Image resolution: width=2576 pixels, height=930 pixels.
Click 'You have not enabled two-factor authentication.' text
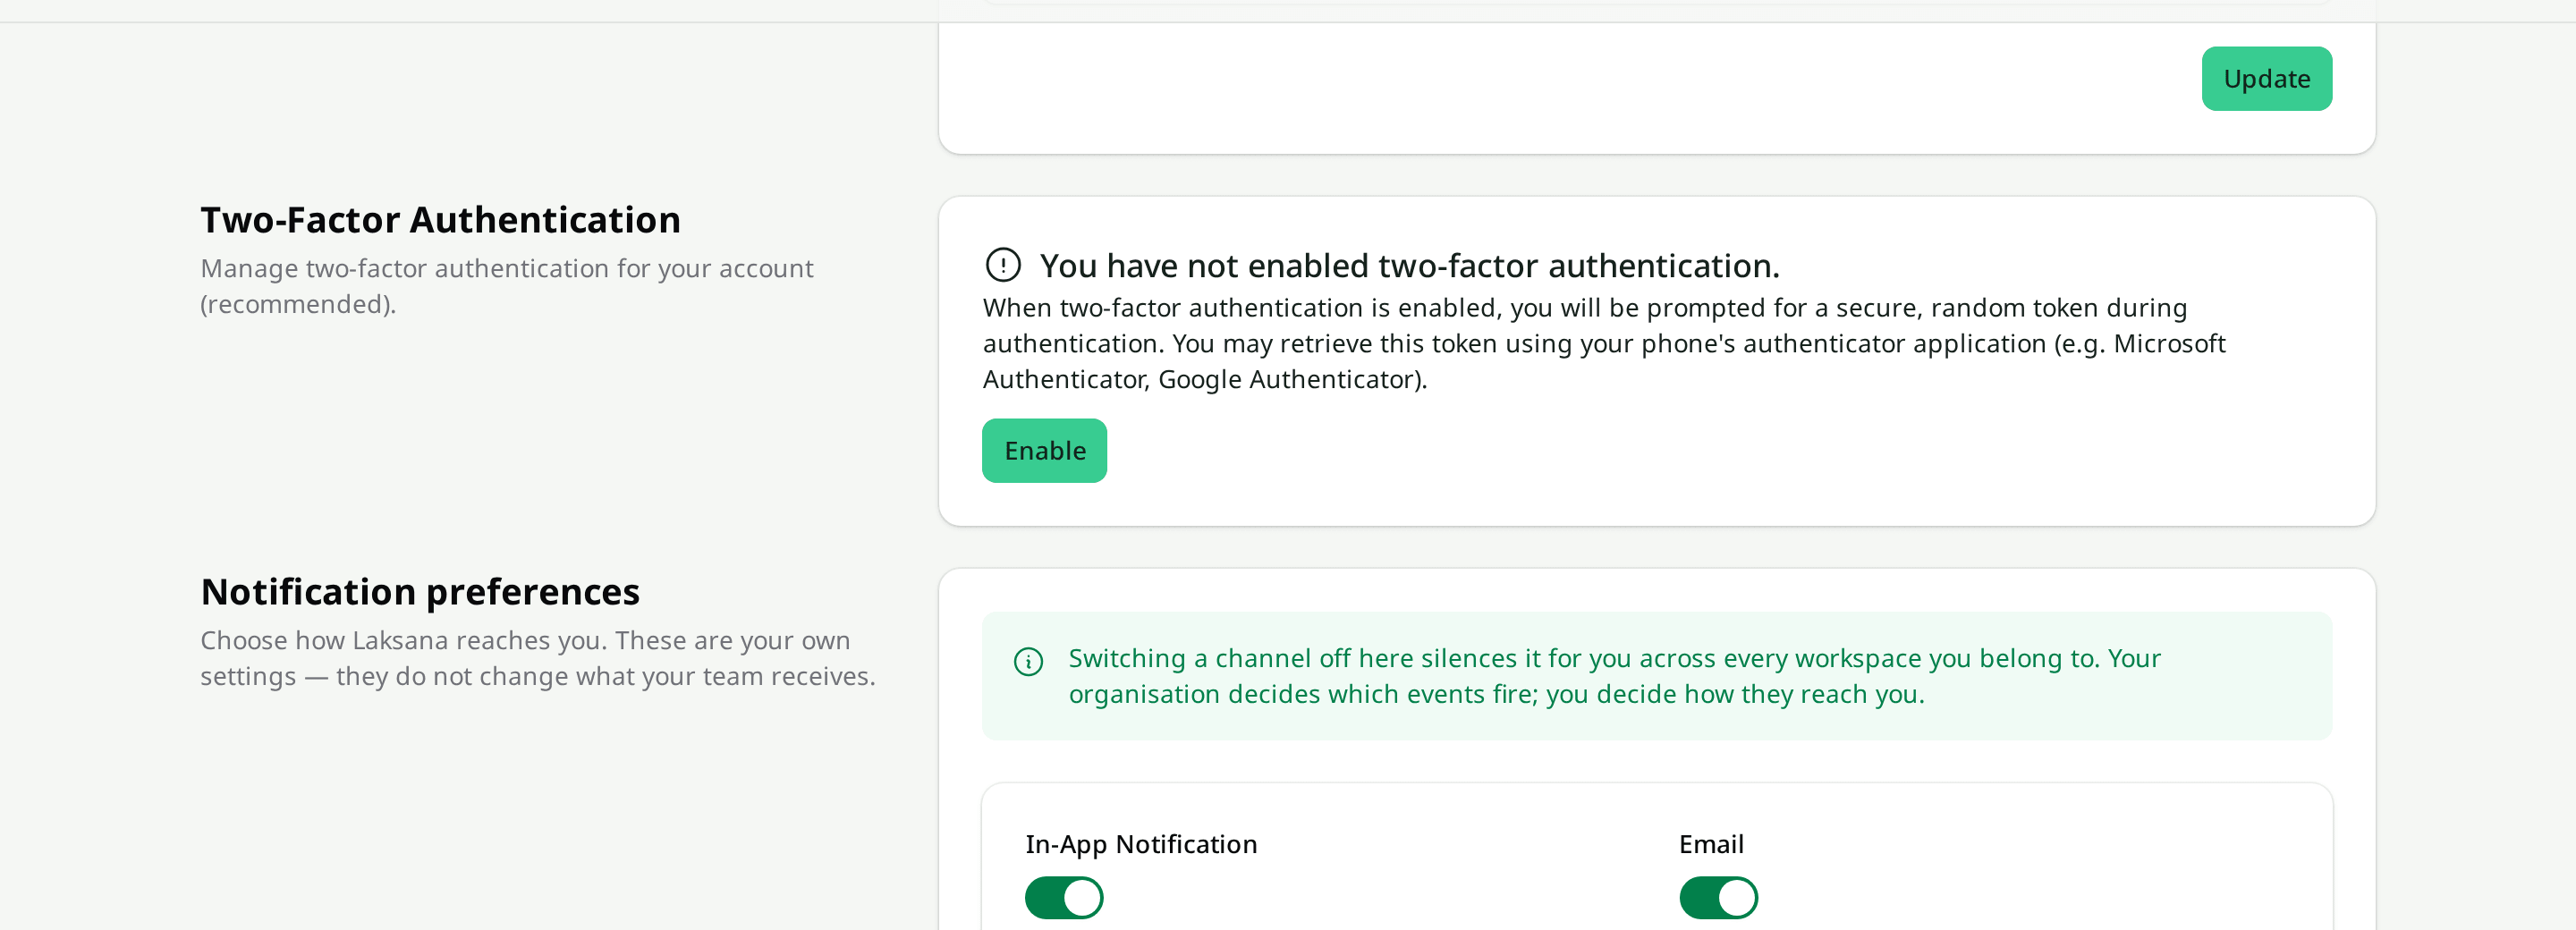click(1409, 266)
